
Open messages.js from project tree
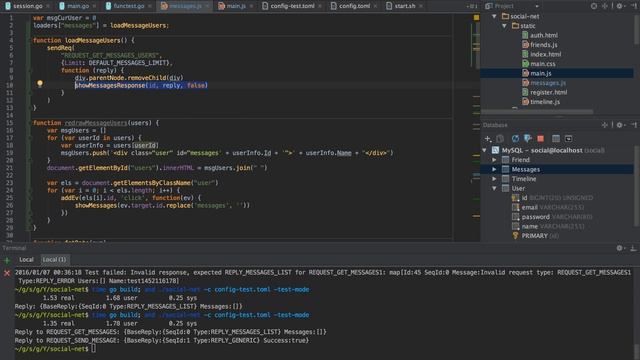coord(544,83)
